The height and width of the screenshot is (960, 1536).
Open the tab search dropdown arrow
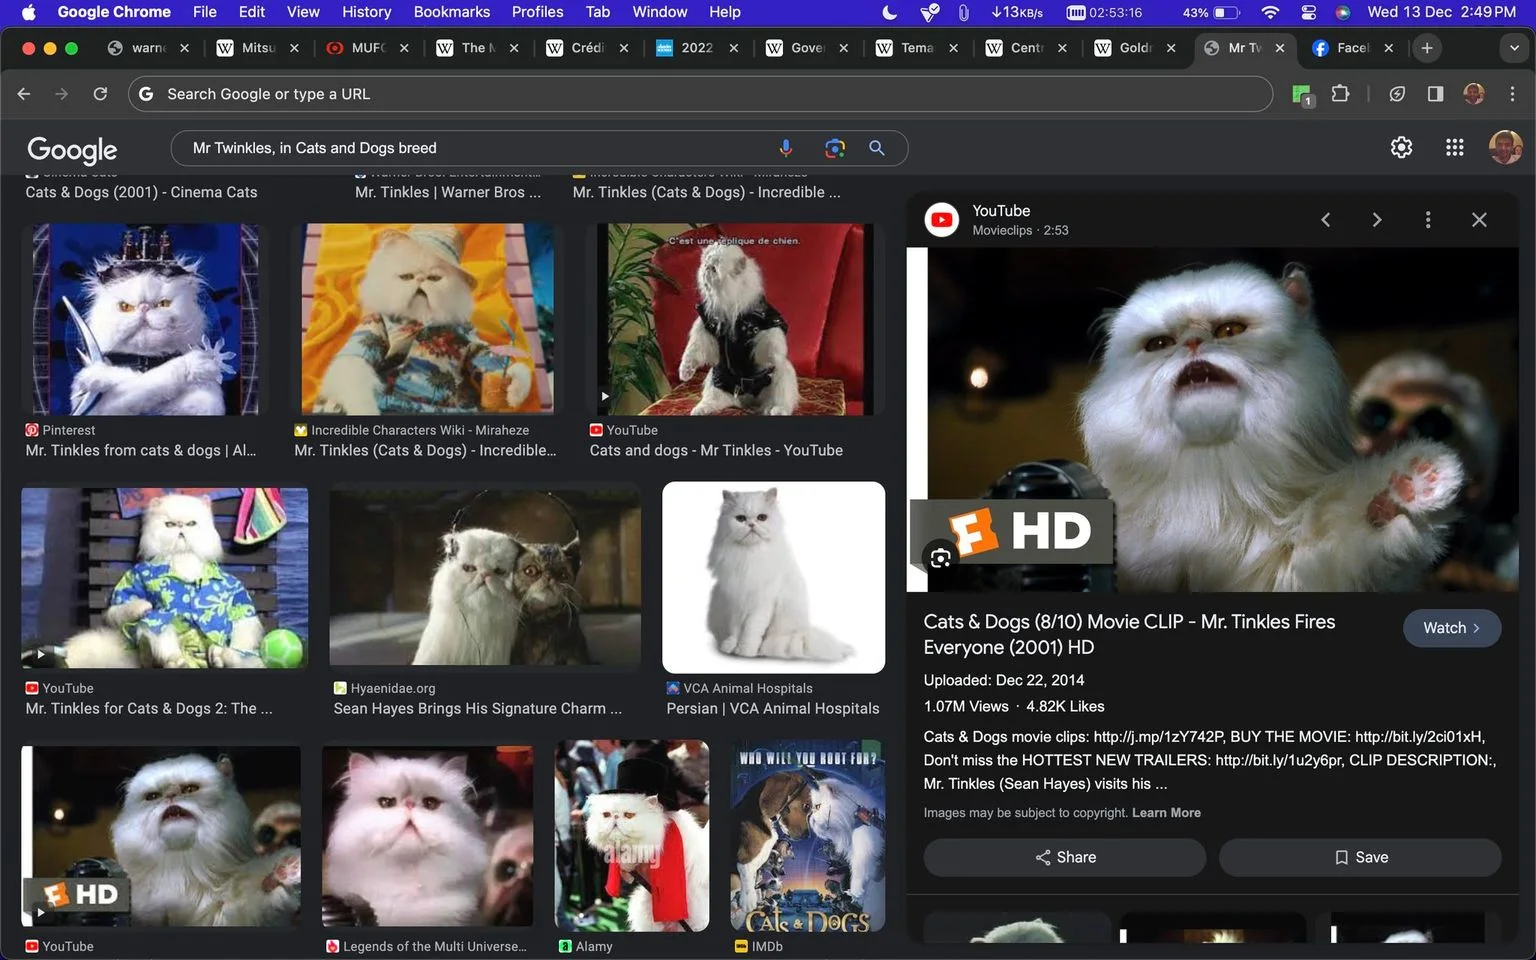(x=1514, y=48)
